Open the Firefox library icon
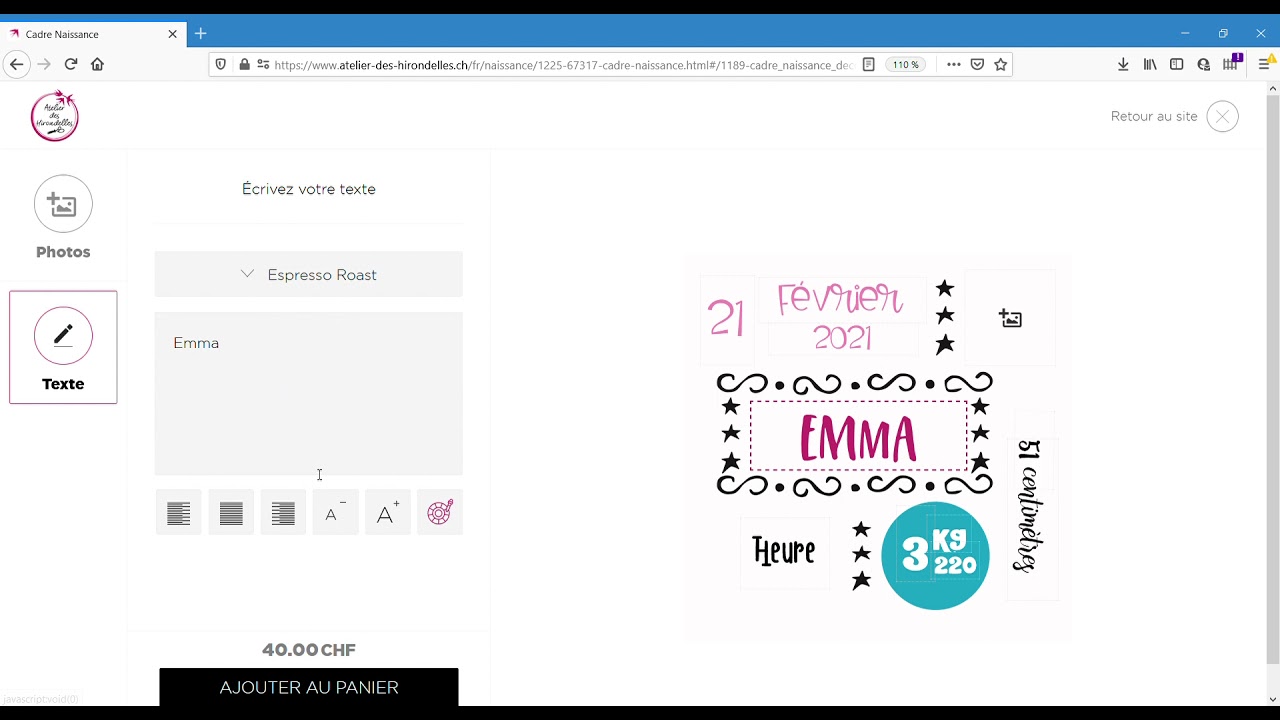This screenshot has height=720, width=1280. pos(1150,64)
